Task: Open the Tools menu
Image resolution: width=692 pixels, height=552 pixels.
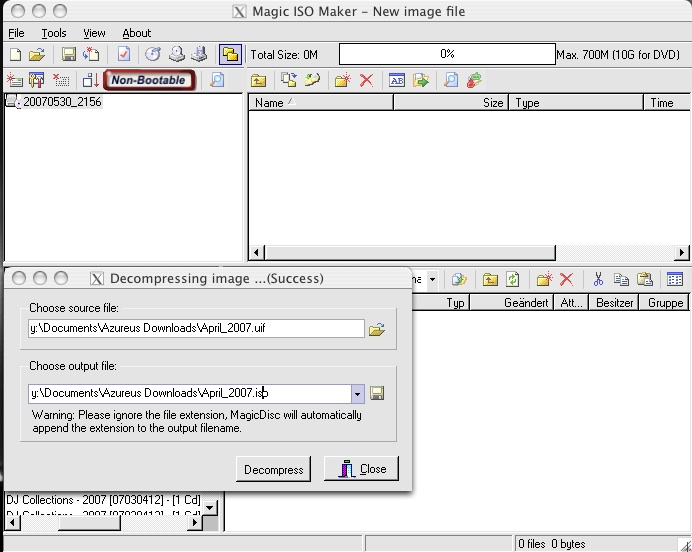Action: pos(54,33)
